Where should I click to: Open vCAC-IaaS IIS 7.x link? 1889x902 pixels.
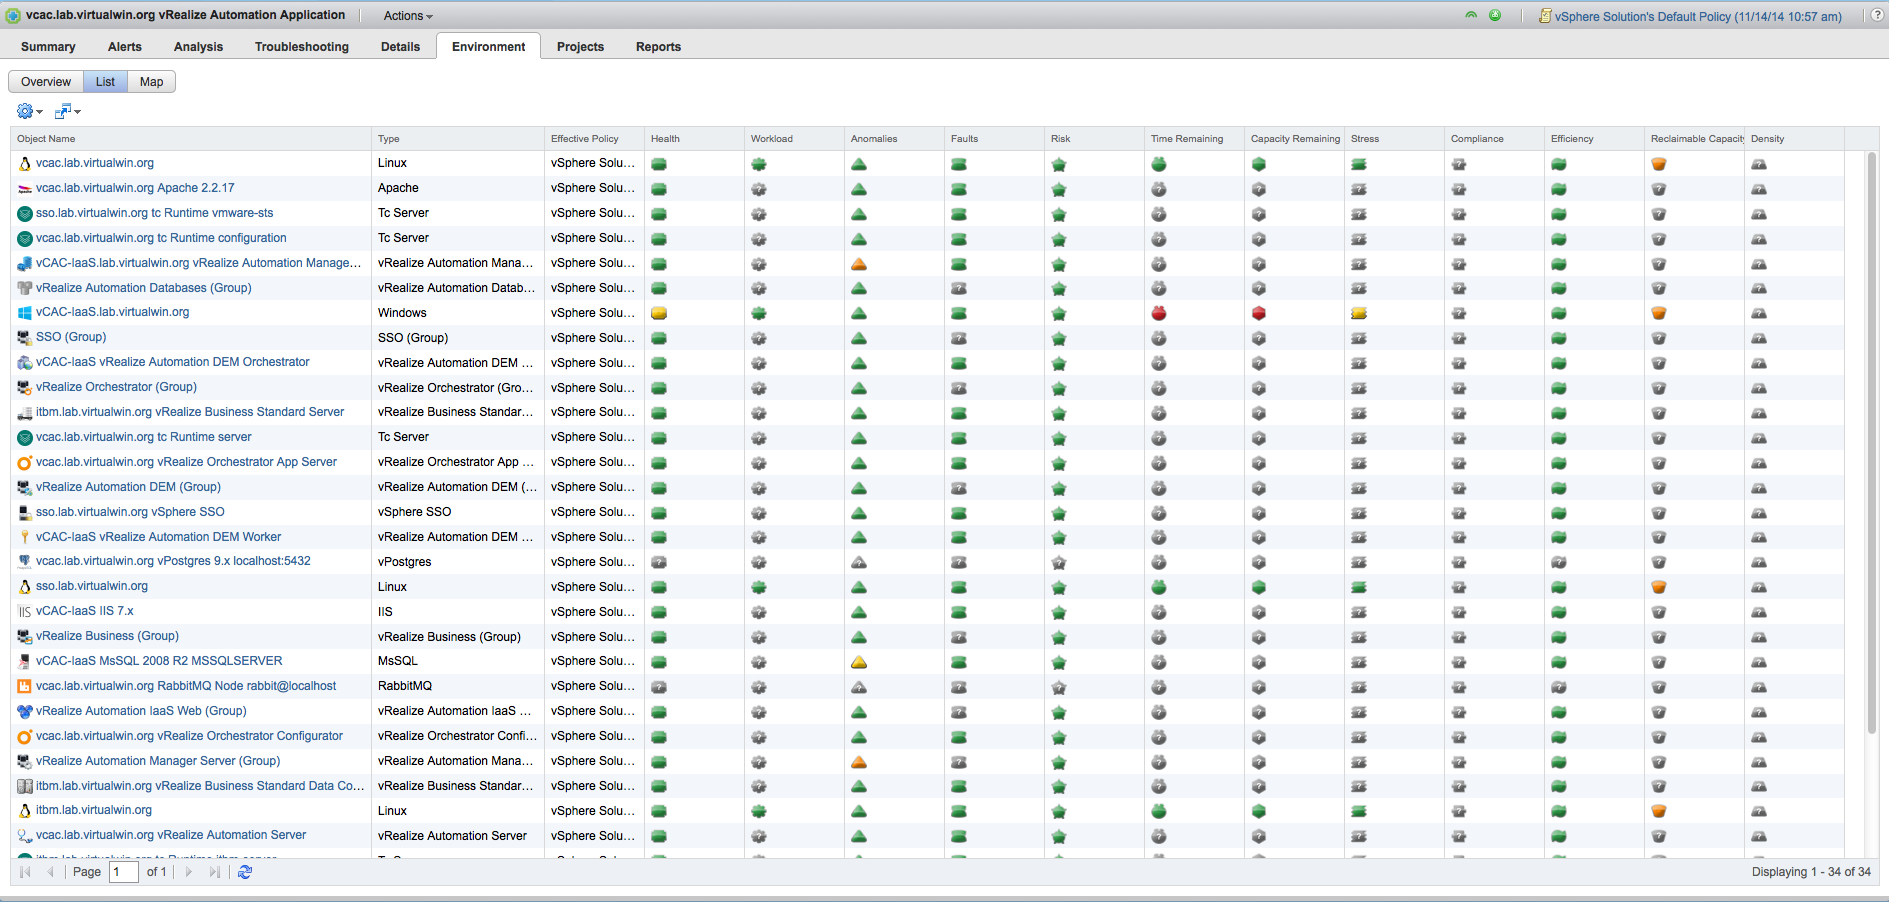(85, 611)
